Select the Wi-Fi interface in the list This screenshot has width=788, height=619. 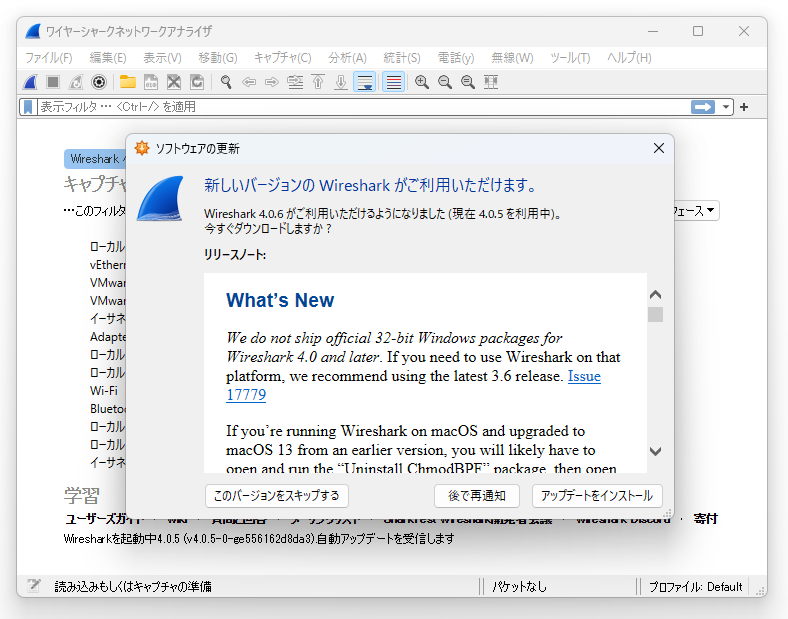(104, 390)
